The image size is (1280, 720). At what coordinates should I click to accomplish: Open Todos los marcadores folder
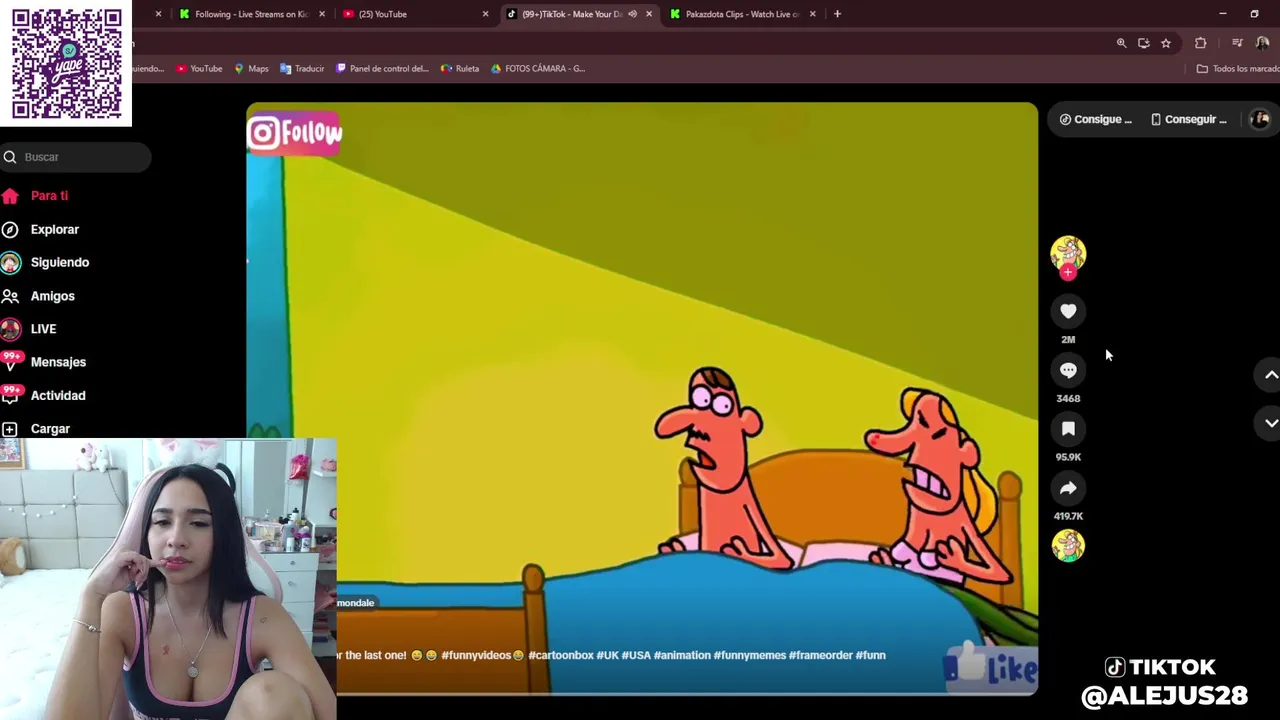click(x=1238, y=68)
